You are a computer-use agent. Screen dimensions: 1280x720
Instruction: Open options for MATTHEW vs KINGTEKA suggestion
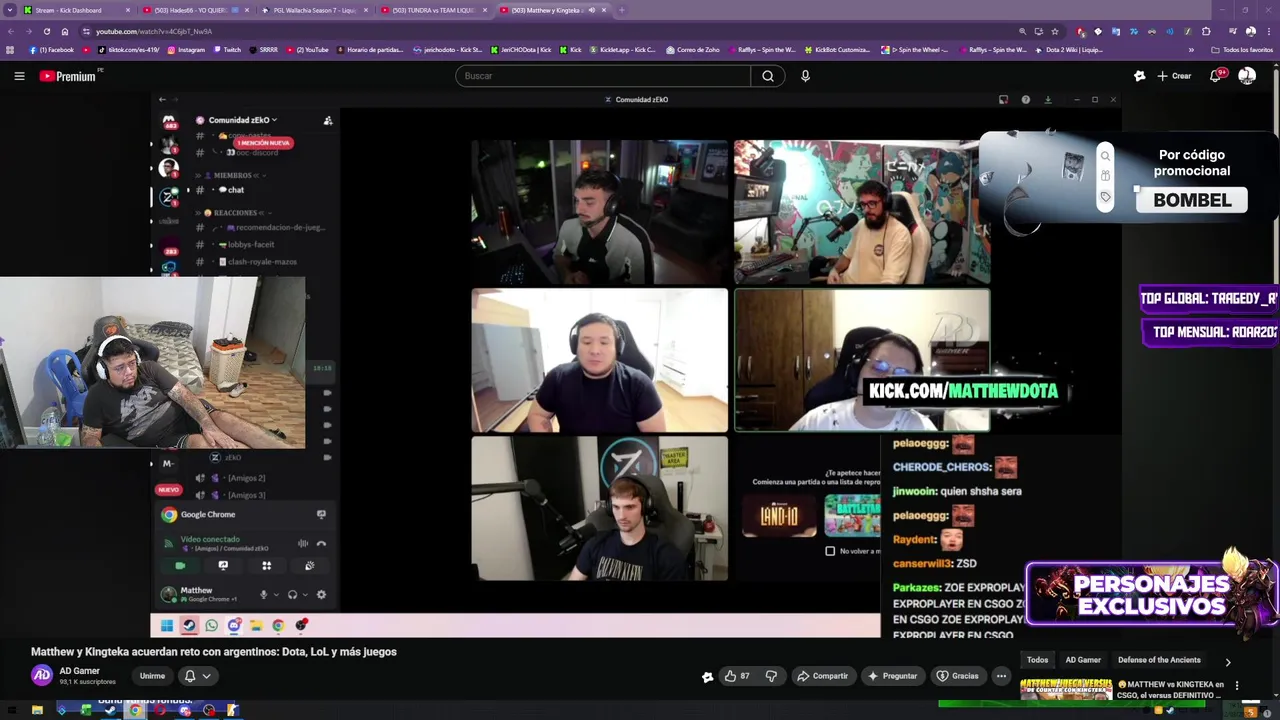coord(1237,685)
